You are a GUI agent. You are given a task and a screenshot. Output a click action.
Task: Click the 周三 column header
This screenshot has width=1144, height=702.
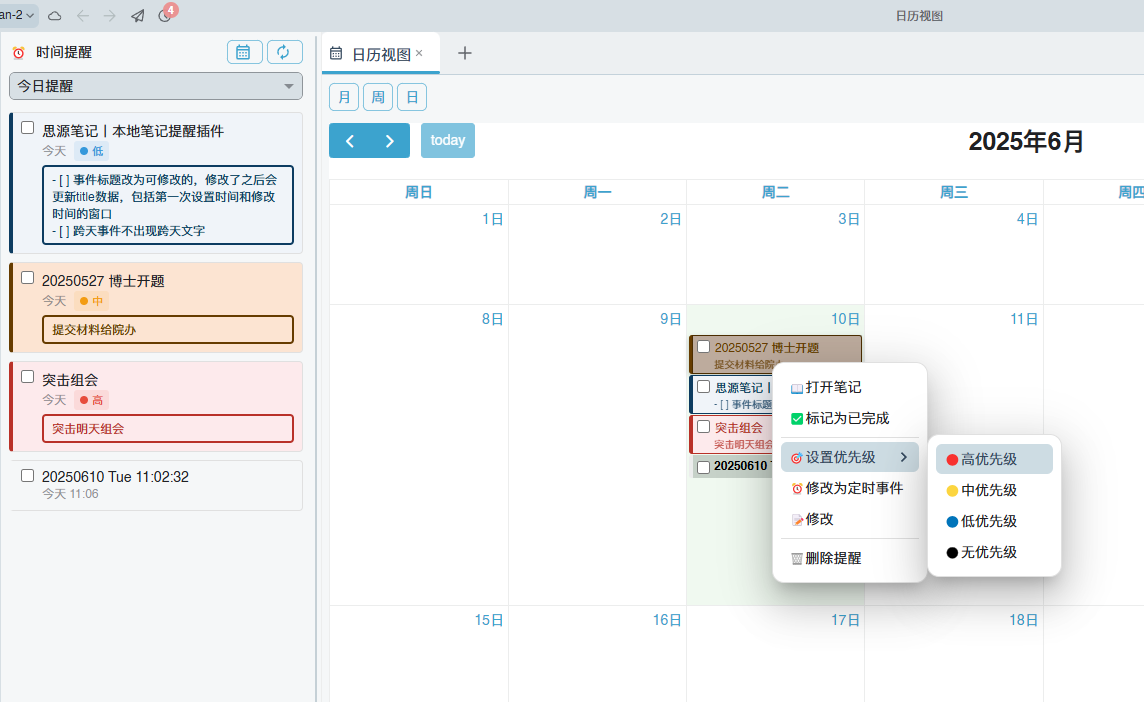954,193
